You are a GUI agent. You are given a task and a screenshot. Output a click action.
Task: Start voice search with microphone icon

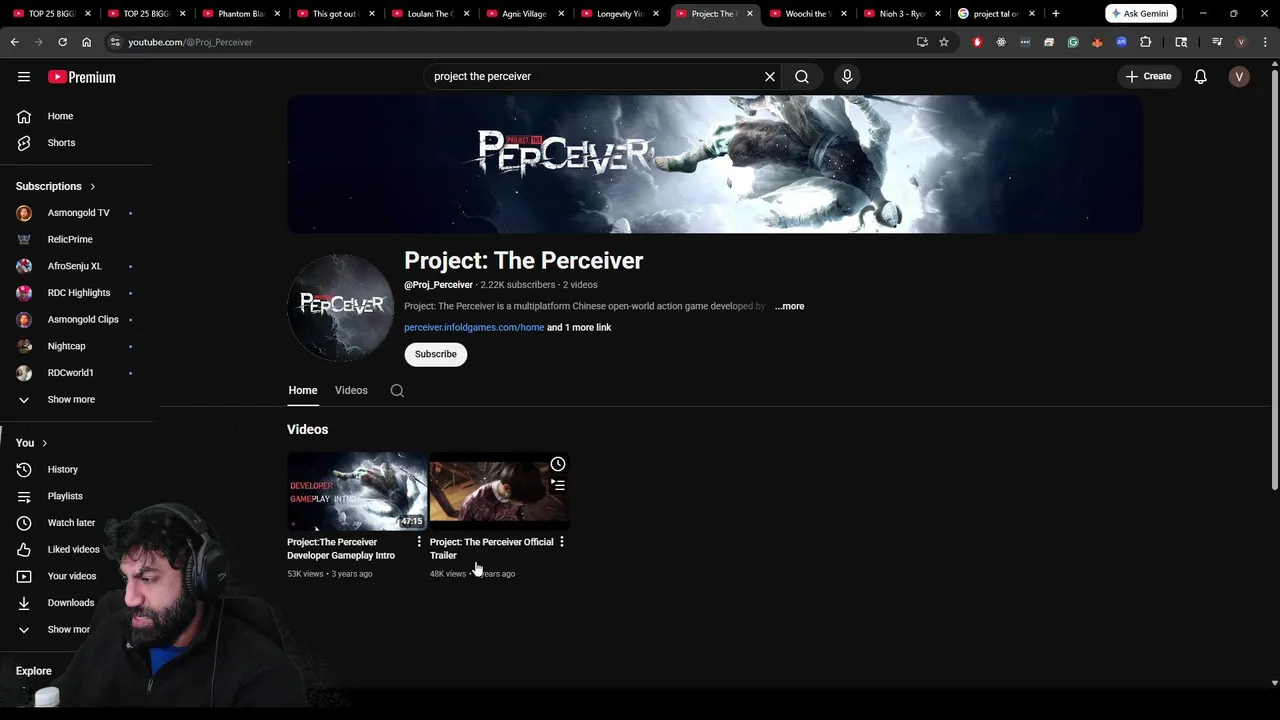point(847,77)
